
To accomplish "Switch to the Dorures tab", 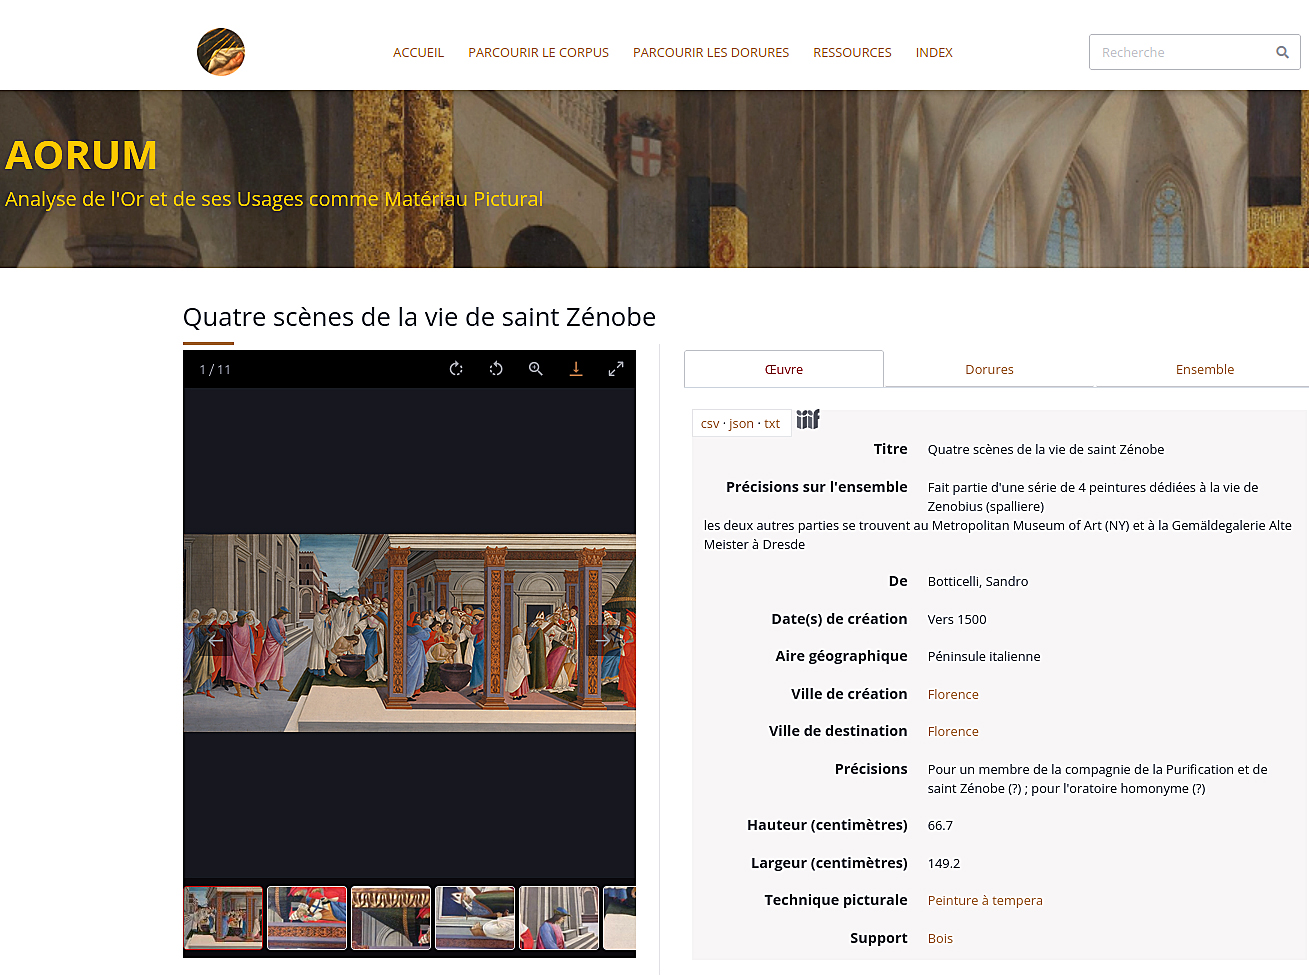I will pyautogui.click(x=989, y=369).
